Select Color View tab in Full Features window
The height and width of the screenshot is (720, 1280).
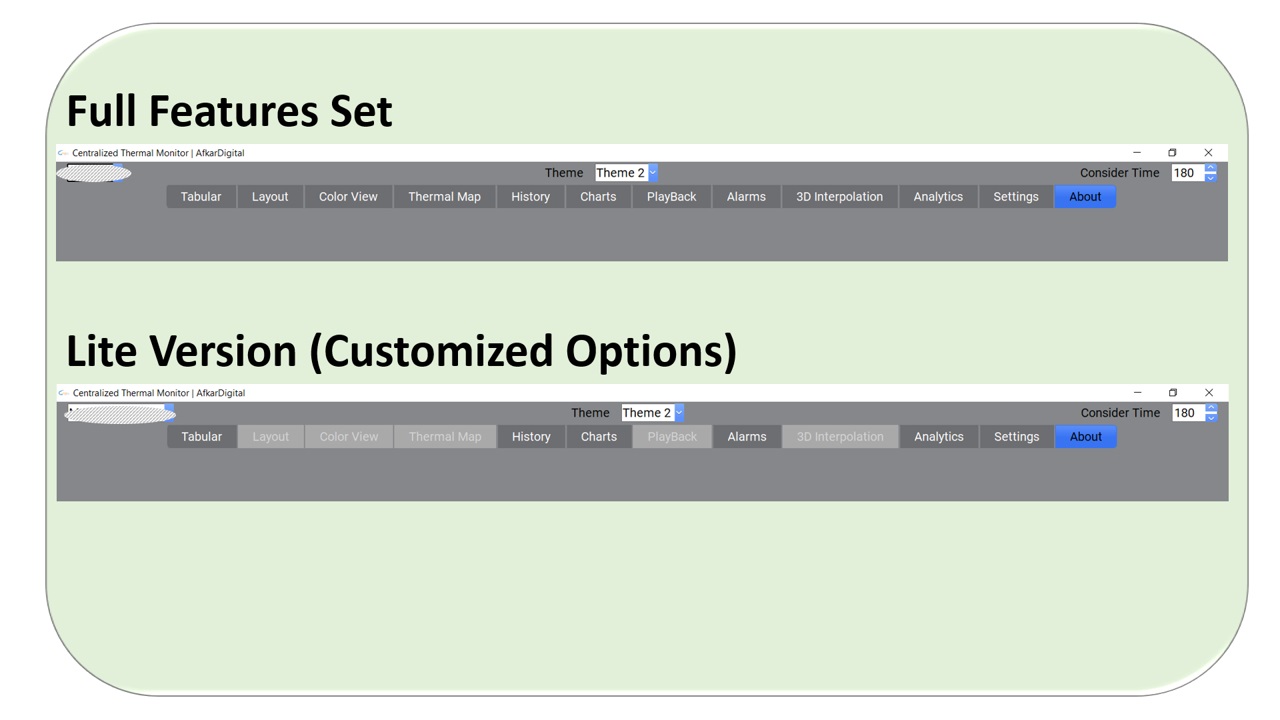click(348, 197)
